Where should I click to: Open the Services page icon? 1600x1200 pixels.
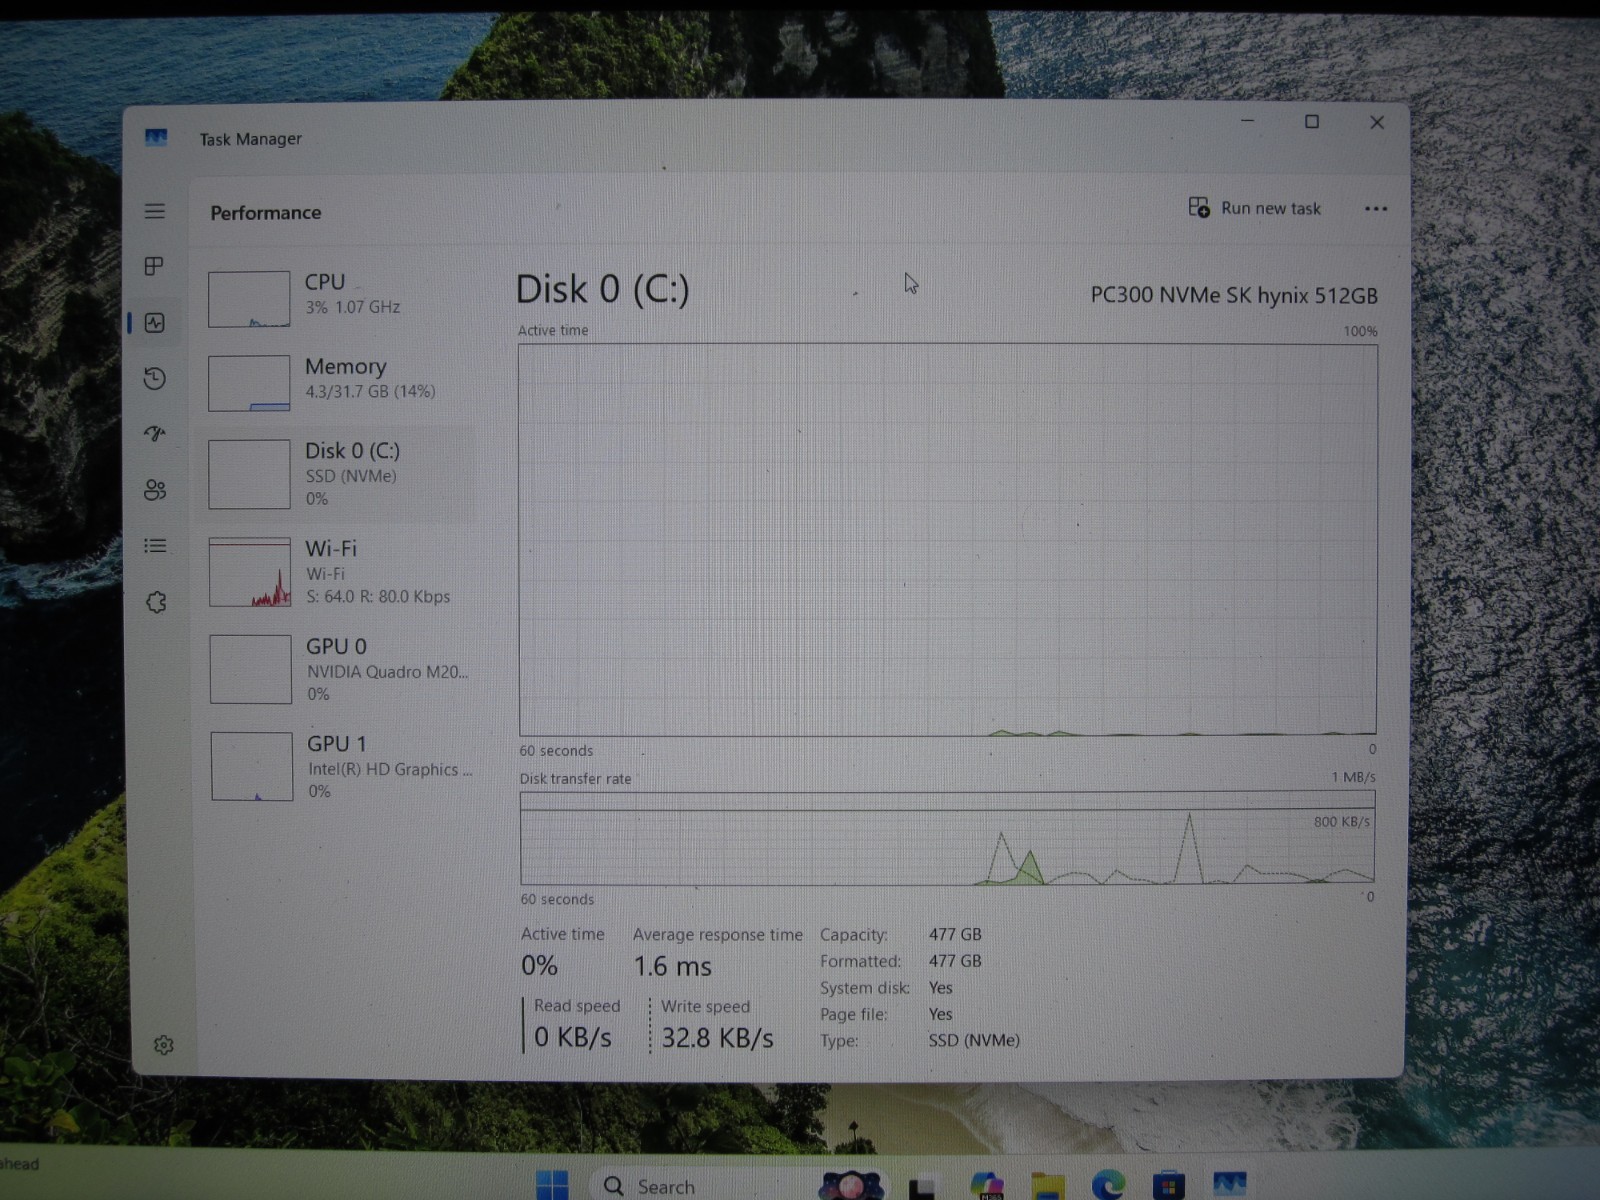point(155,602)
